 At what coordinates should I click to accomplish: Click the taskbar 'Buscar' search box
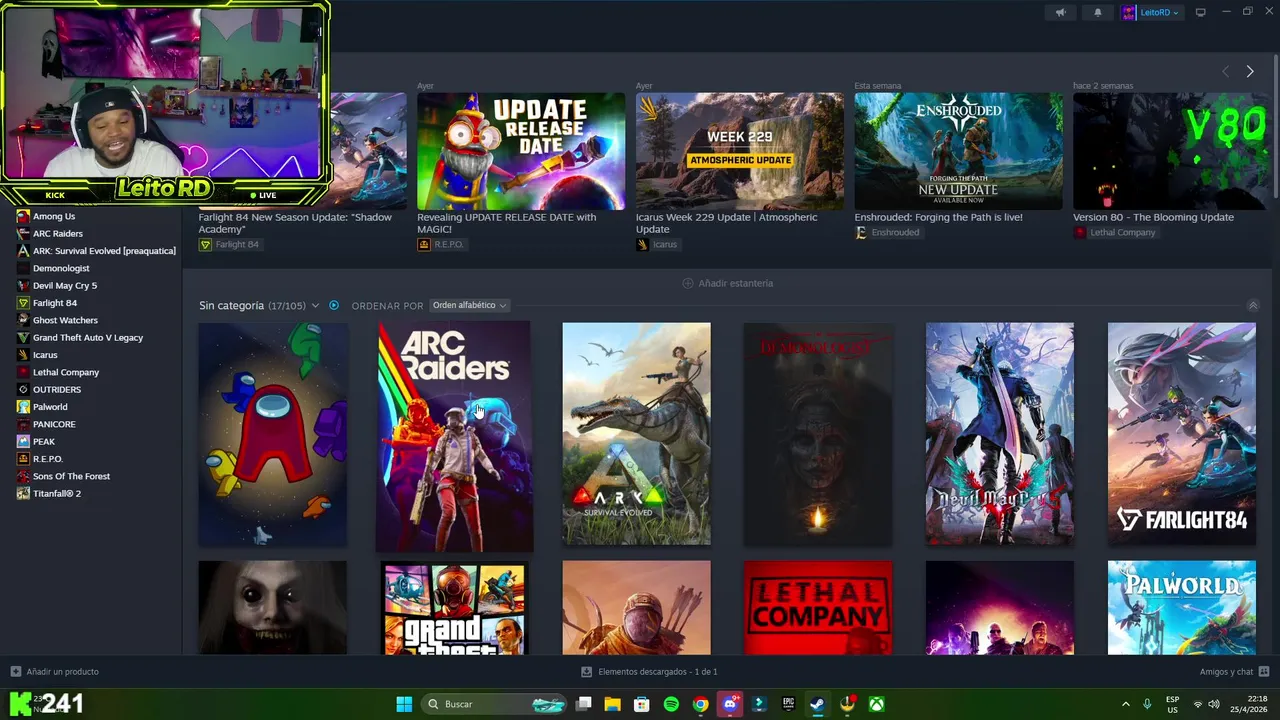(x=496, y=704)
